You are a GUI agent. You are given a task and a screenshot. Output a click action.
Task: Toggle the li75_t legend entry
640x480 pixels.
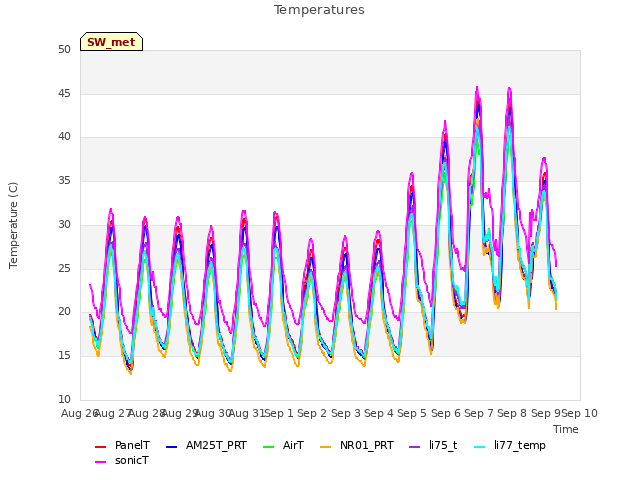(433, 445)
